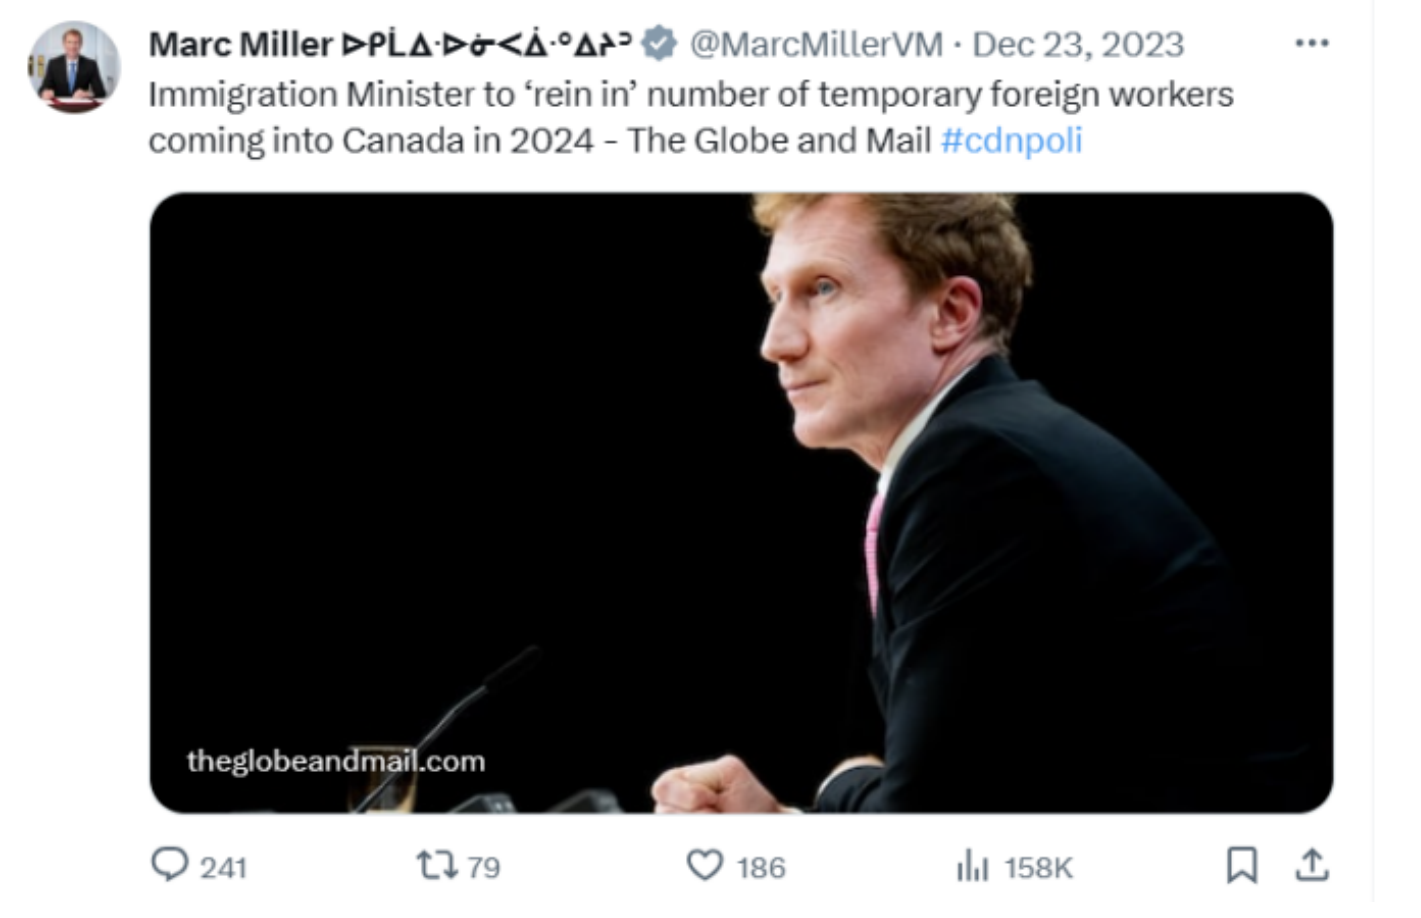Open the three-dot more options menu

(1311, 43)
